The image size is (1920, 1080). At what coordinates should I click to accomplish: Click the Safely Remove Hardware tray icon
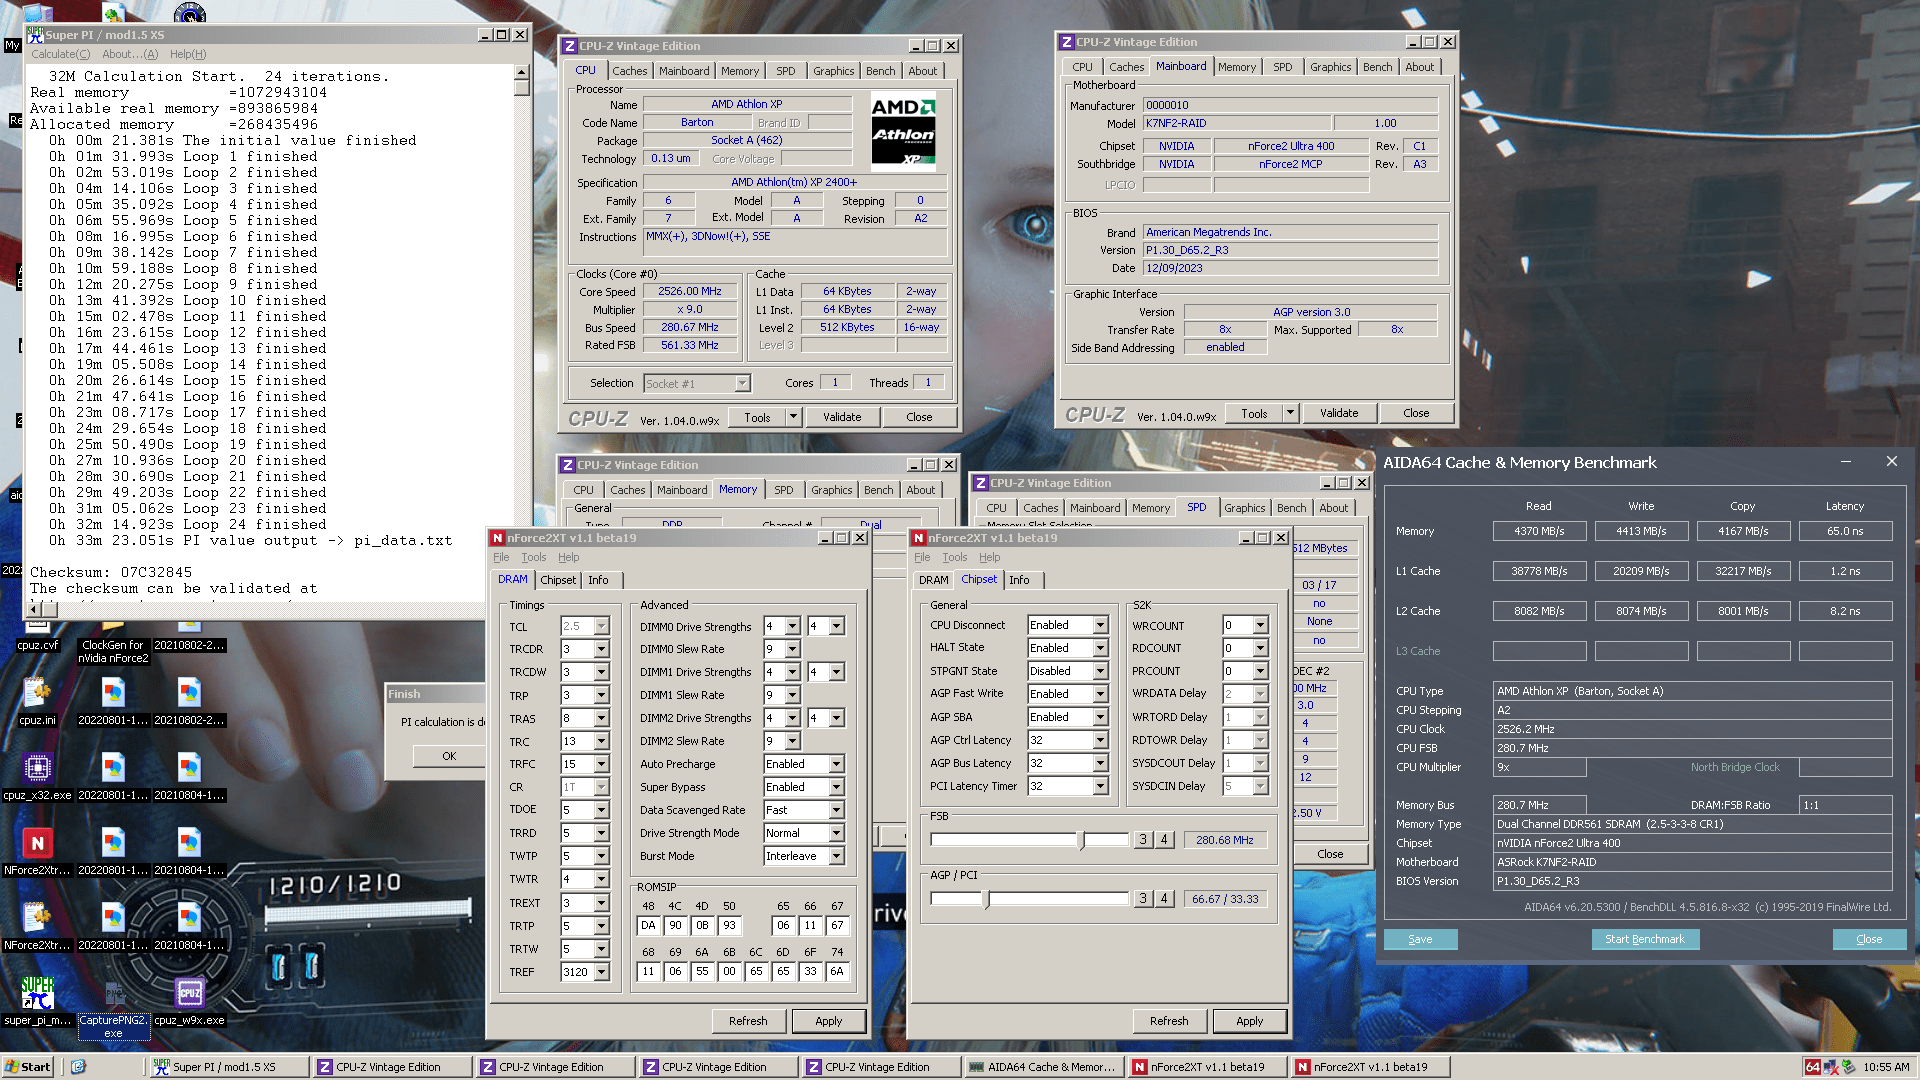pyautogui.click(x=1848, y=1067)
